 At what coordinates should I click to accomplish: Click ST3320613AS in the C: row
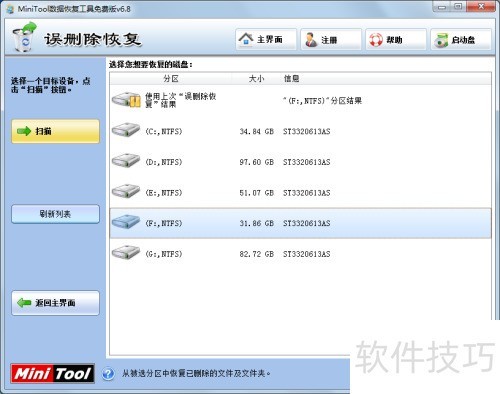[x=307, y=131]
